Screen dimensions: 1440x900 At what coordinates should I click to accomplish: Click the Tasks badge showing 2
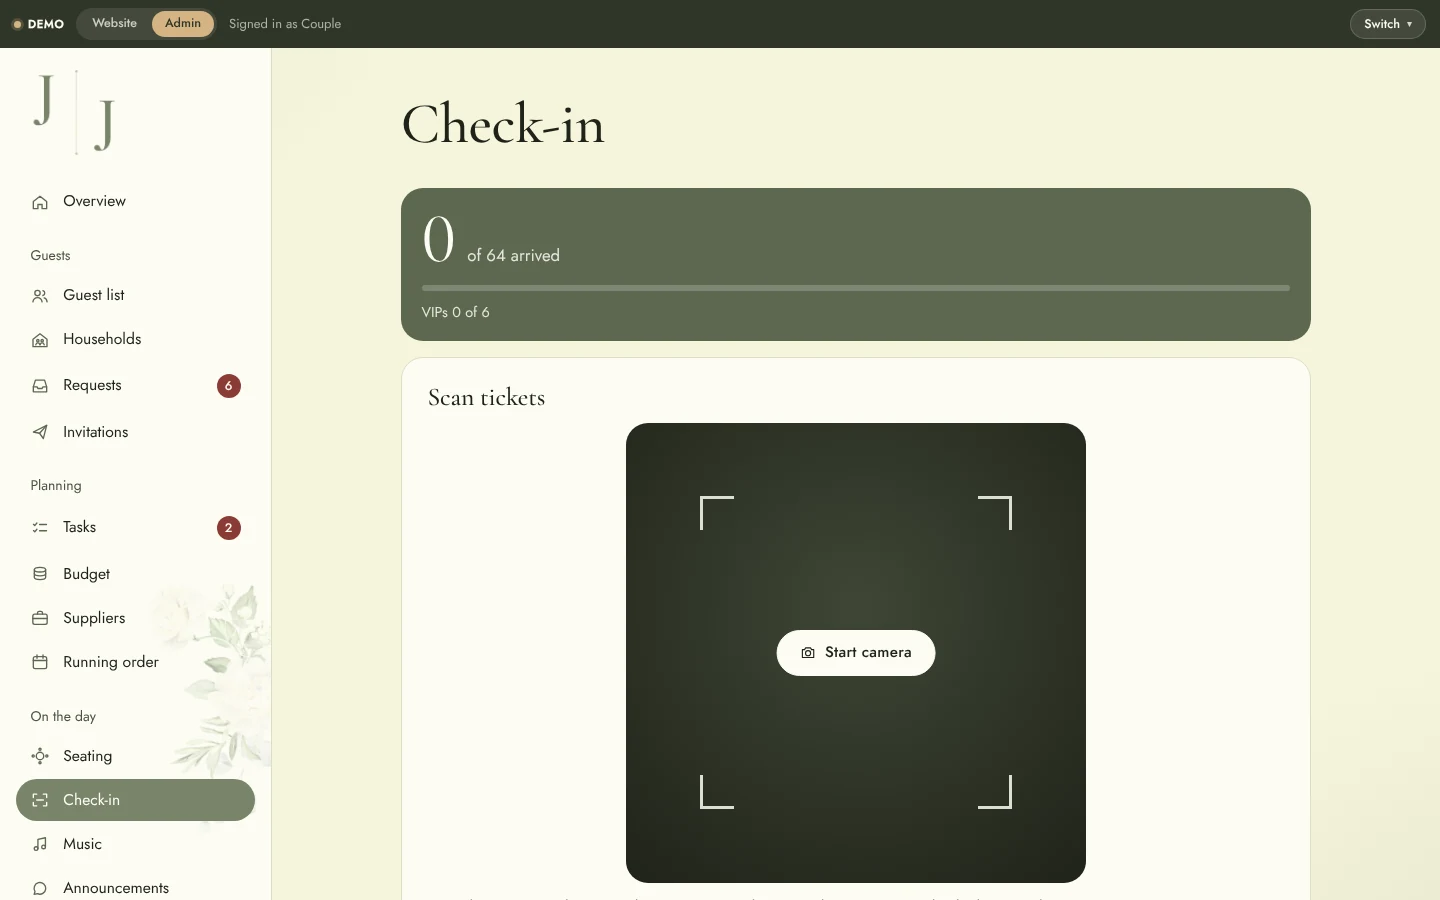point(229,528)
